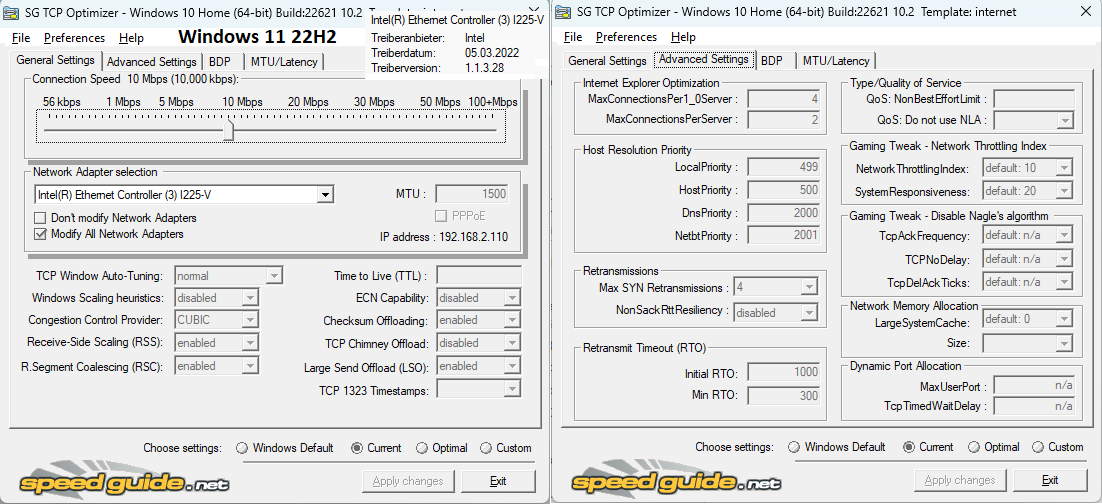This screenshot has height=504, width=1102.
Task: Switch to MTU/Latency tab in left window
Action: pos(284,62)
